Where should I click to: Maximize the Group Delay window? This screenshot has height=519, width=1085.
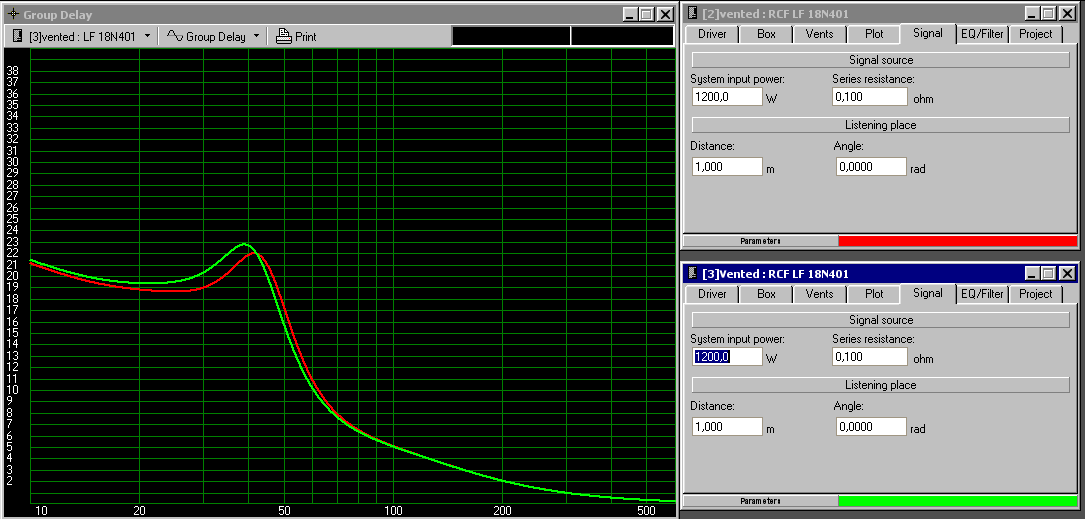pos(647,14)
